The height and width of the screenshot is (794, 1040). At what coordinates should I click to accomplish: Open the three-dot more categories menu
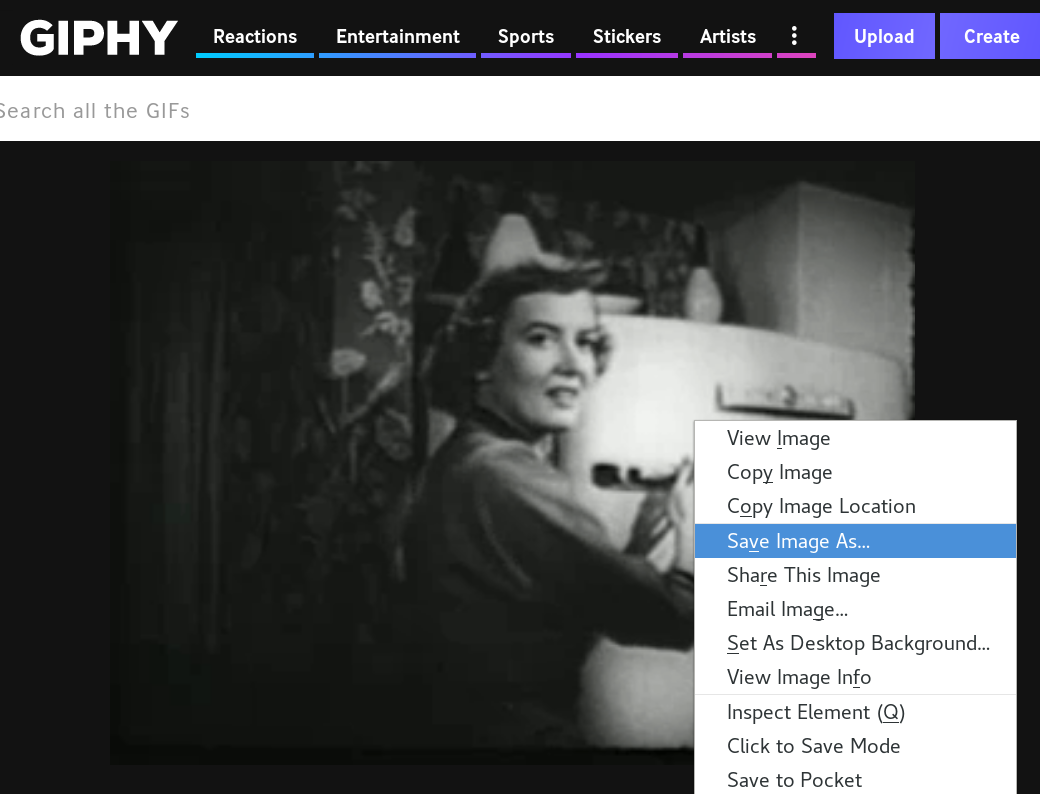[x=795, y=36]
